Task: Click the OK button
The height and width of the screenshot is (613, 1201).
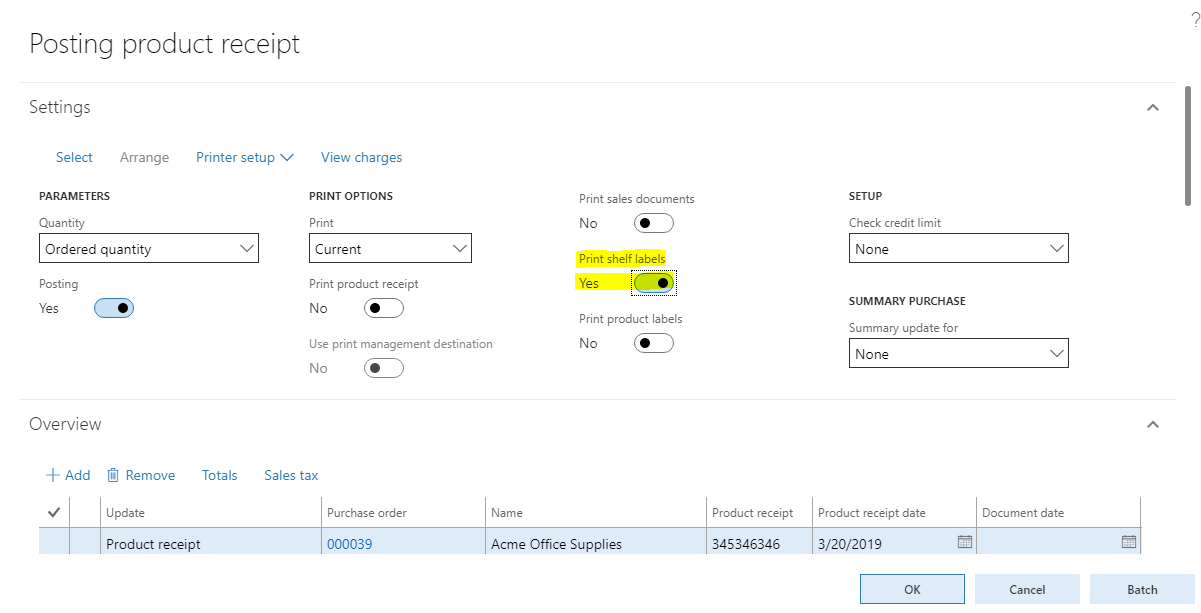Action: 912,589
